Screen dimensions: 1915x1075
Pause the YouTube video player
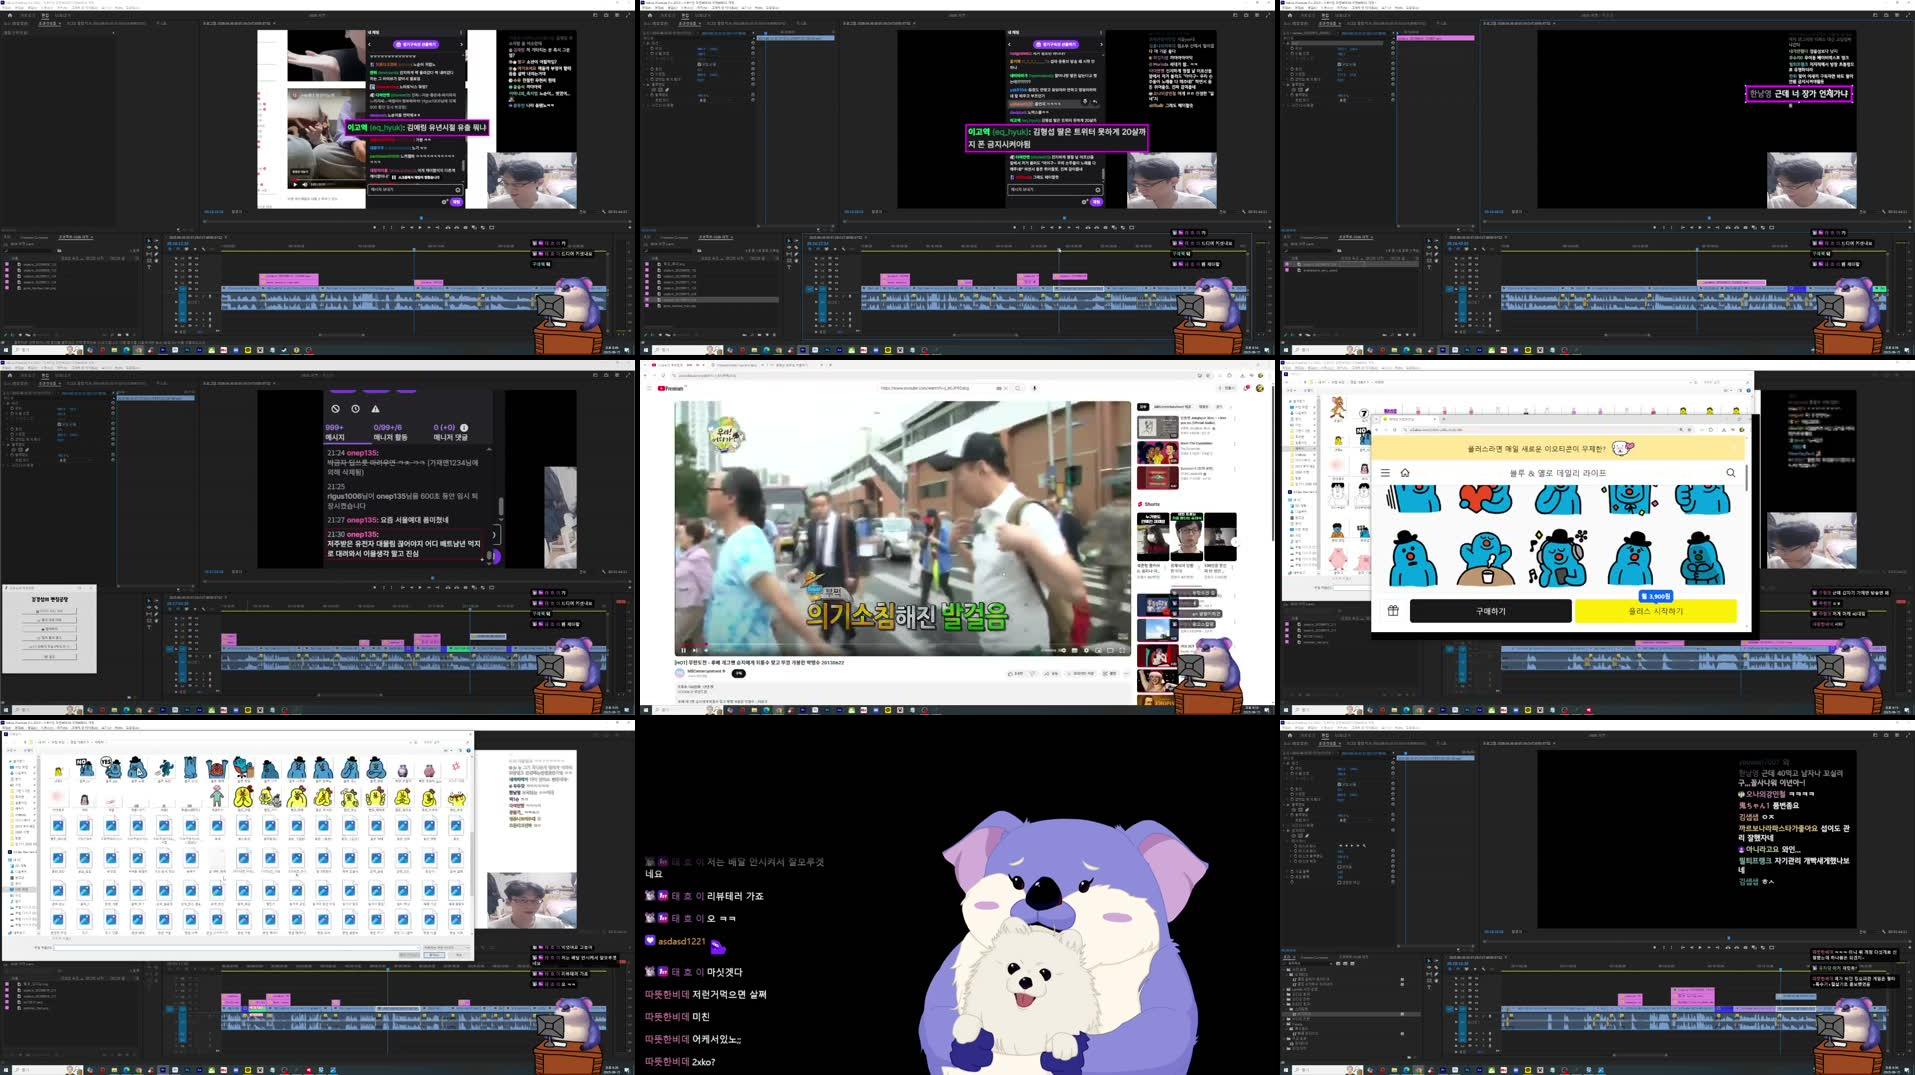(x=684, y=650)
